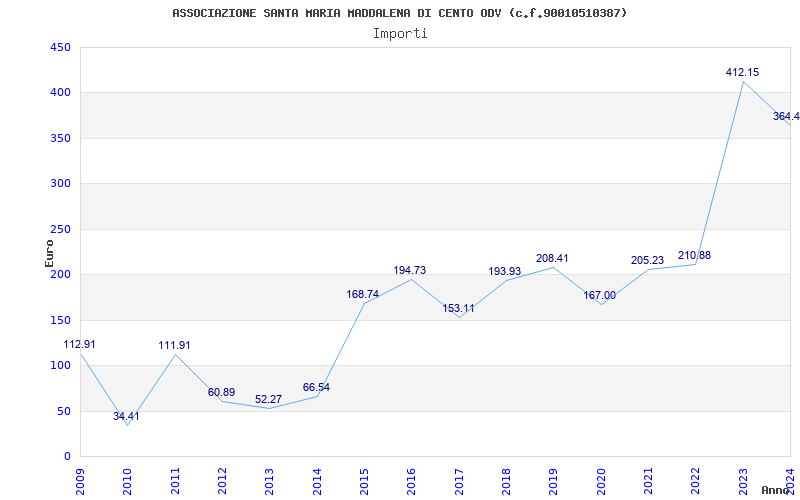Click the x-axis year 2011
Image resolution: width=800 pixels, height=500 pixels.
pos(175,481)
